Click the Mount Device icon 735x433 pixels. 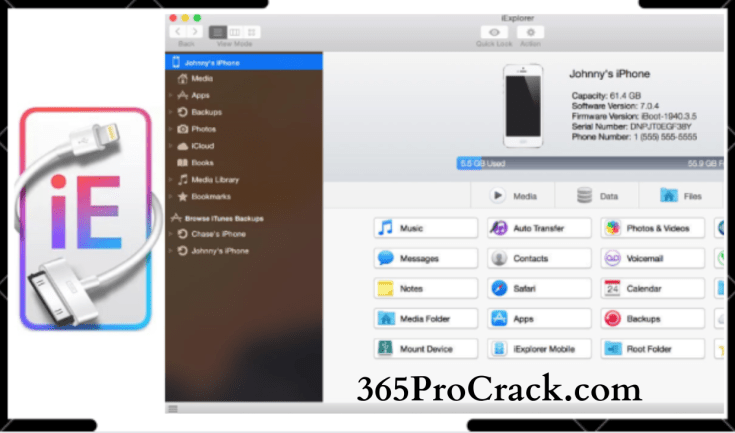[386, 349]
